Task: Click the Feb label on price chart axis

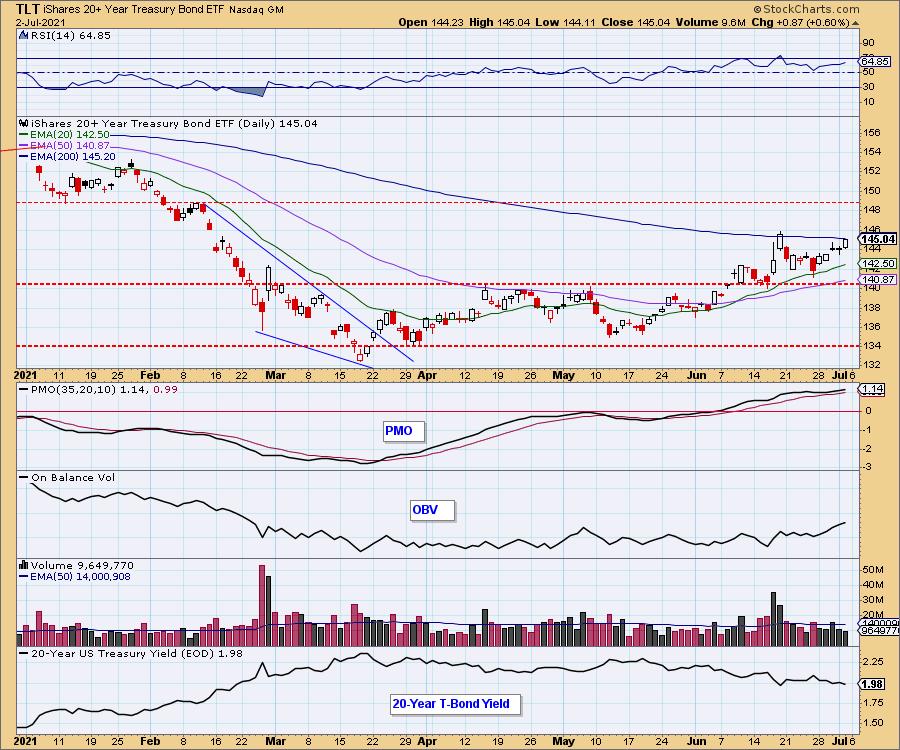Action: click(x=150, y=375)
